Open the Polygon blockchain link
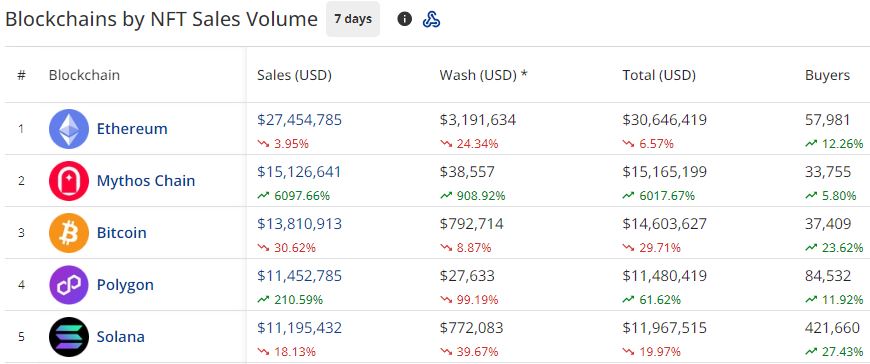This screenshot has height=364, width=870. click(x=125, y=285)
